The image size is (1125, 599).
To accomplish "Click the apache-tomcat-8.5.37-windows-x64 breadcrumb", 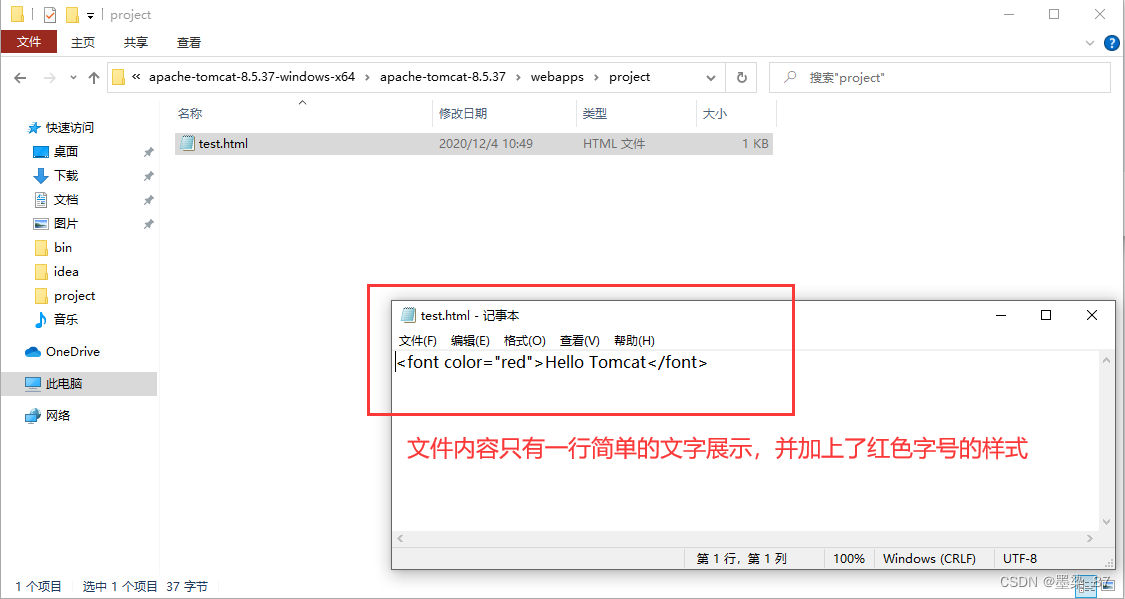I will (x=252, y=77).
